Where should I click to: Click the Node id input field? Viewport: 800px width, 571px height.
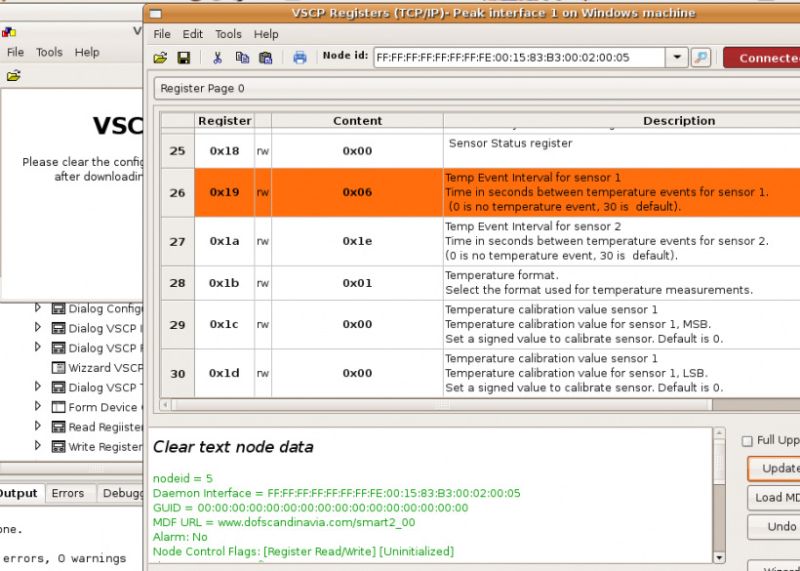point(519,58)
